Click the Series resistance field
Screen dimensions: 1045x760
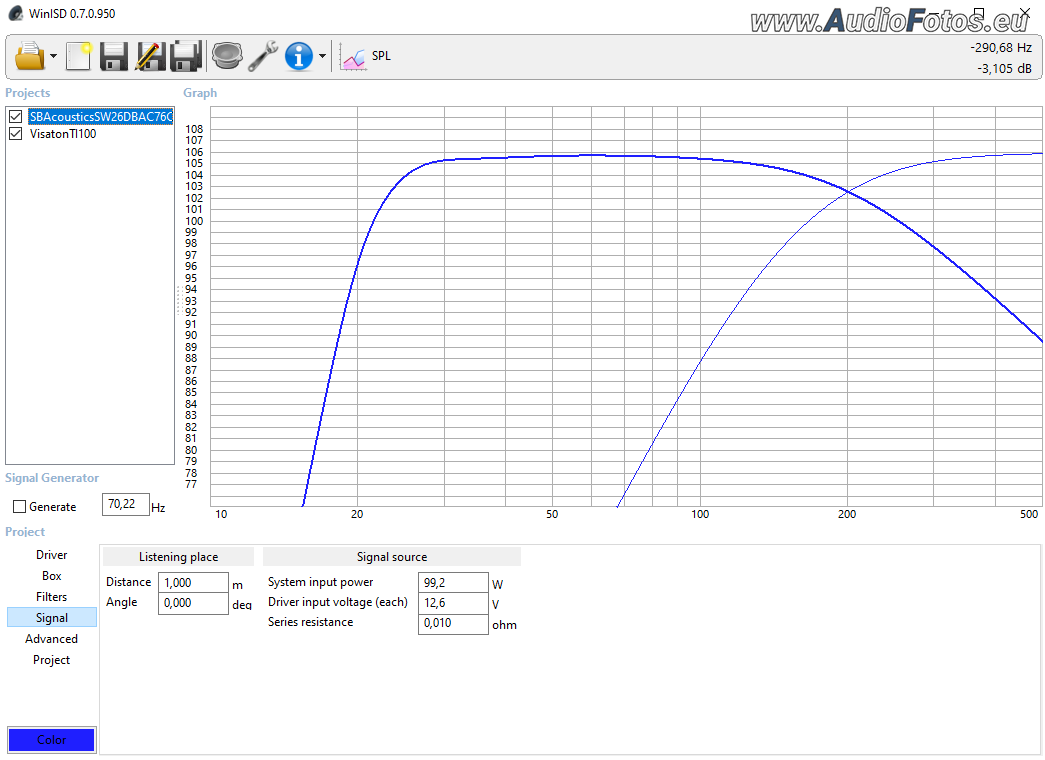453,623
